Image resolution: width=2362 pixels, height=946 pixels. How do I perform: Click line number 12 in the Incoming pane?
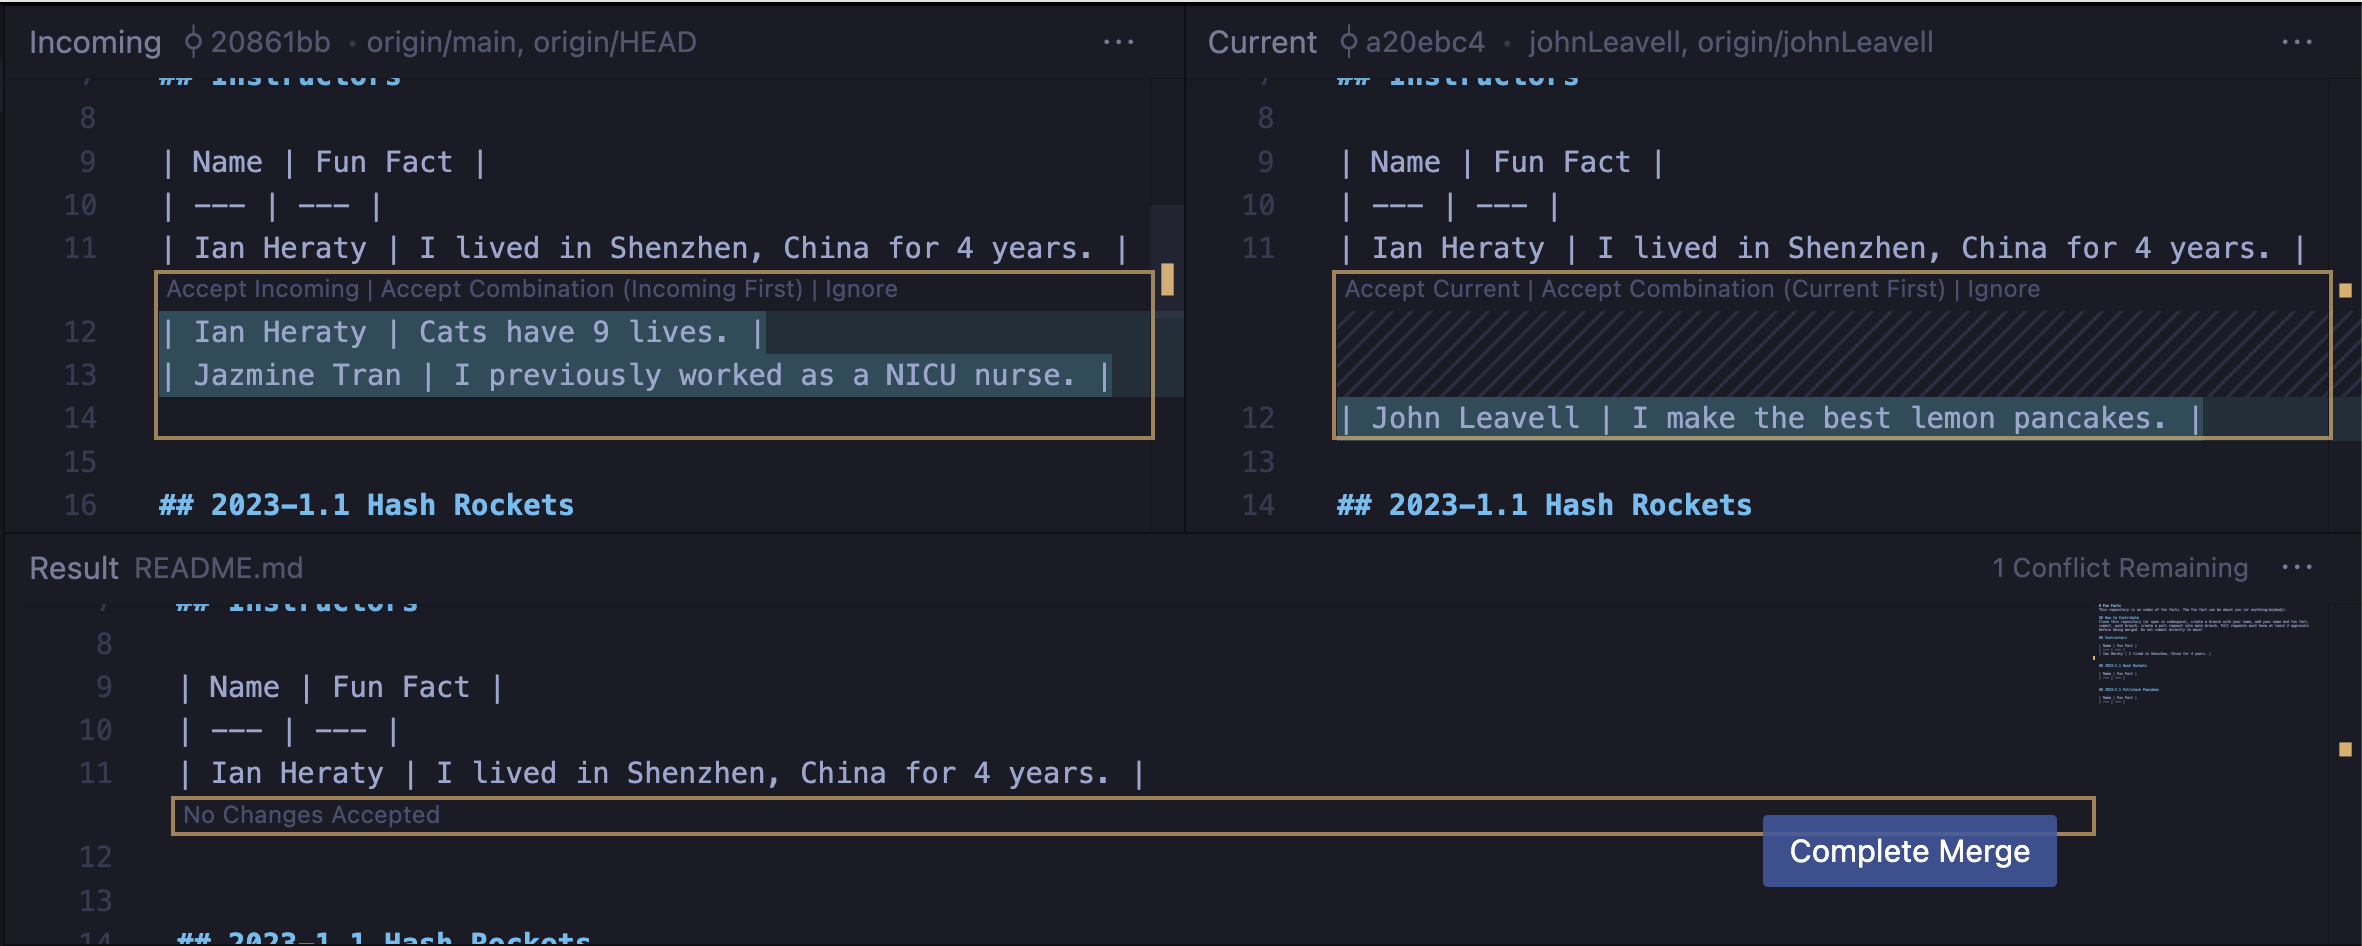pos(80,332)
